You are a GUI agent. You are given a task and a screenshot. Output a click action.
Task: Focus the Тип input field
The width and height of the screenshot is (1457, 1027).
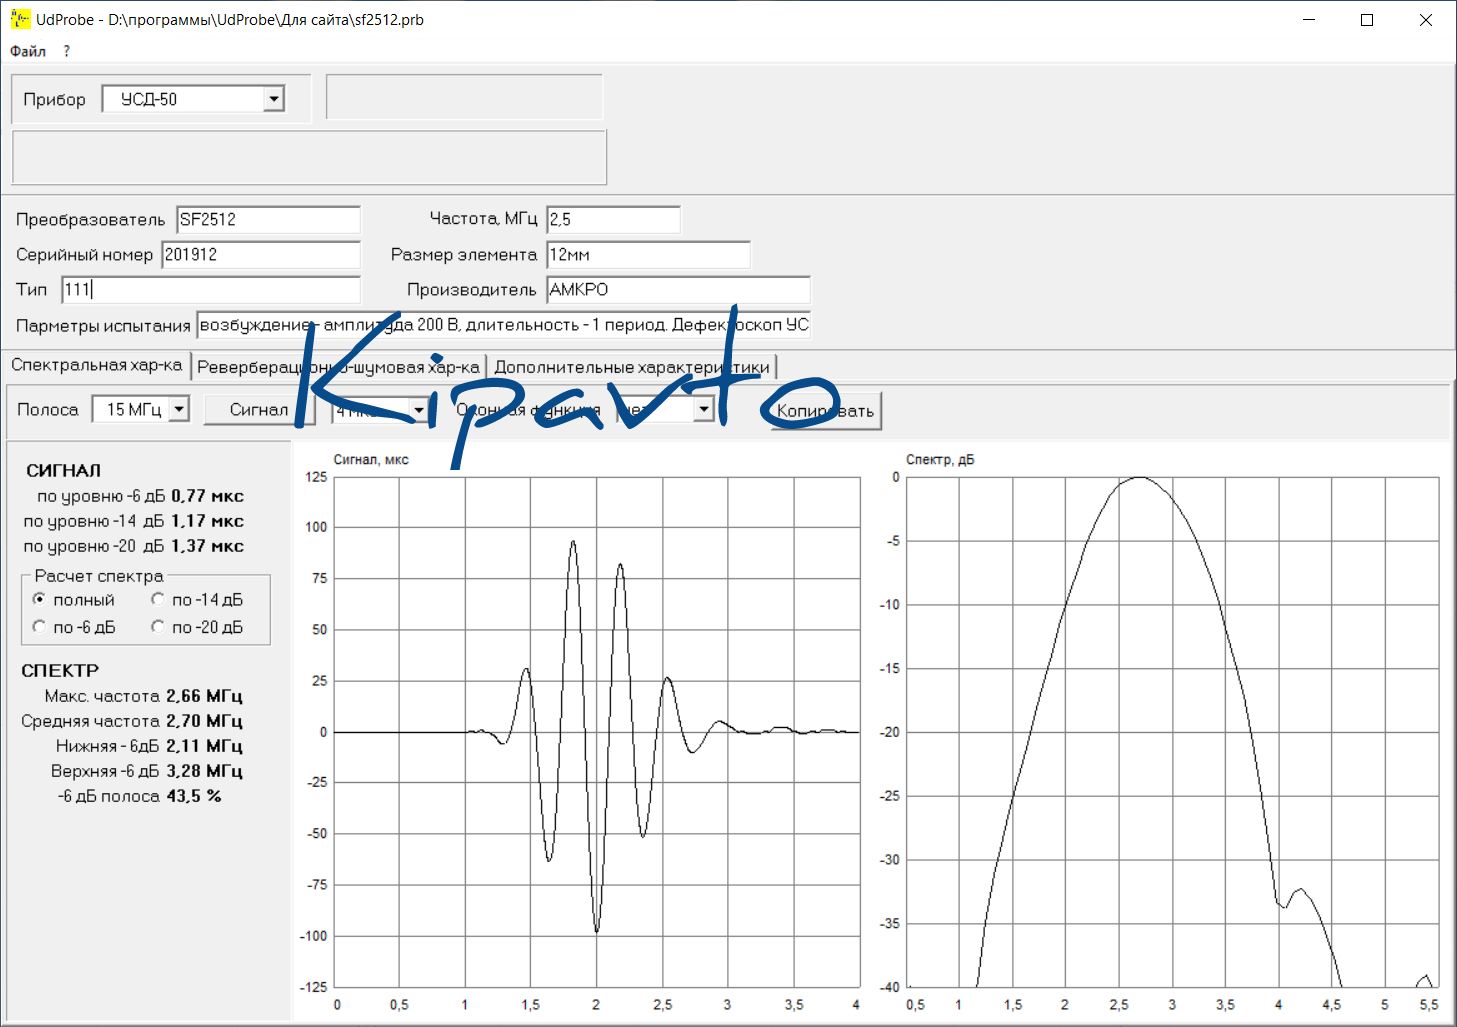(x=211, y=290)
